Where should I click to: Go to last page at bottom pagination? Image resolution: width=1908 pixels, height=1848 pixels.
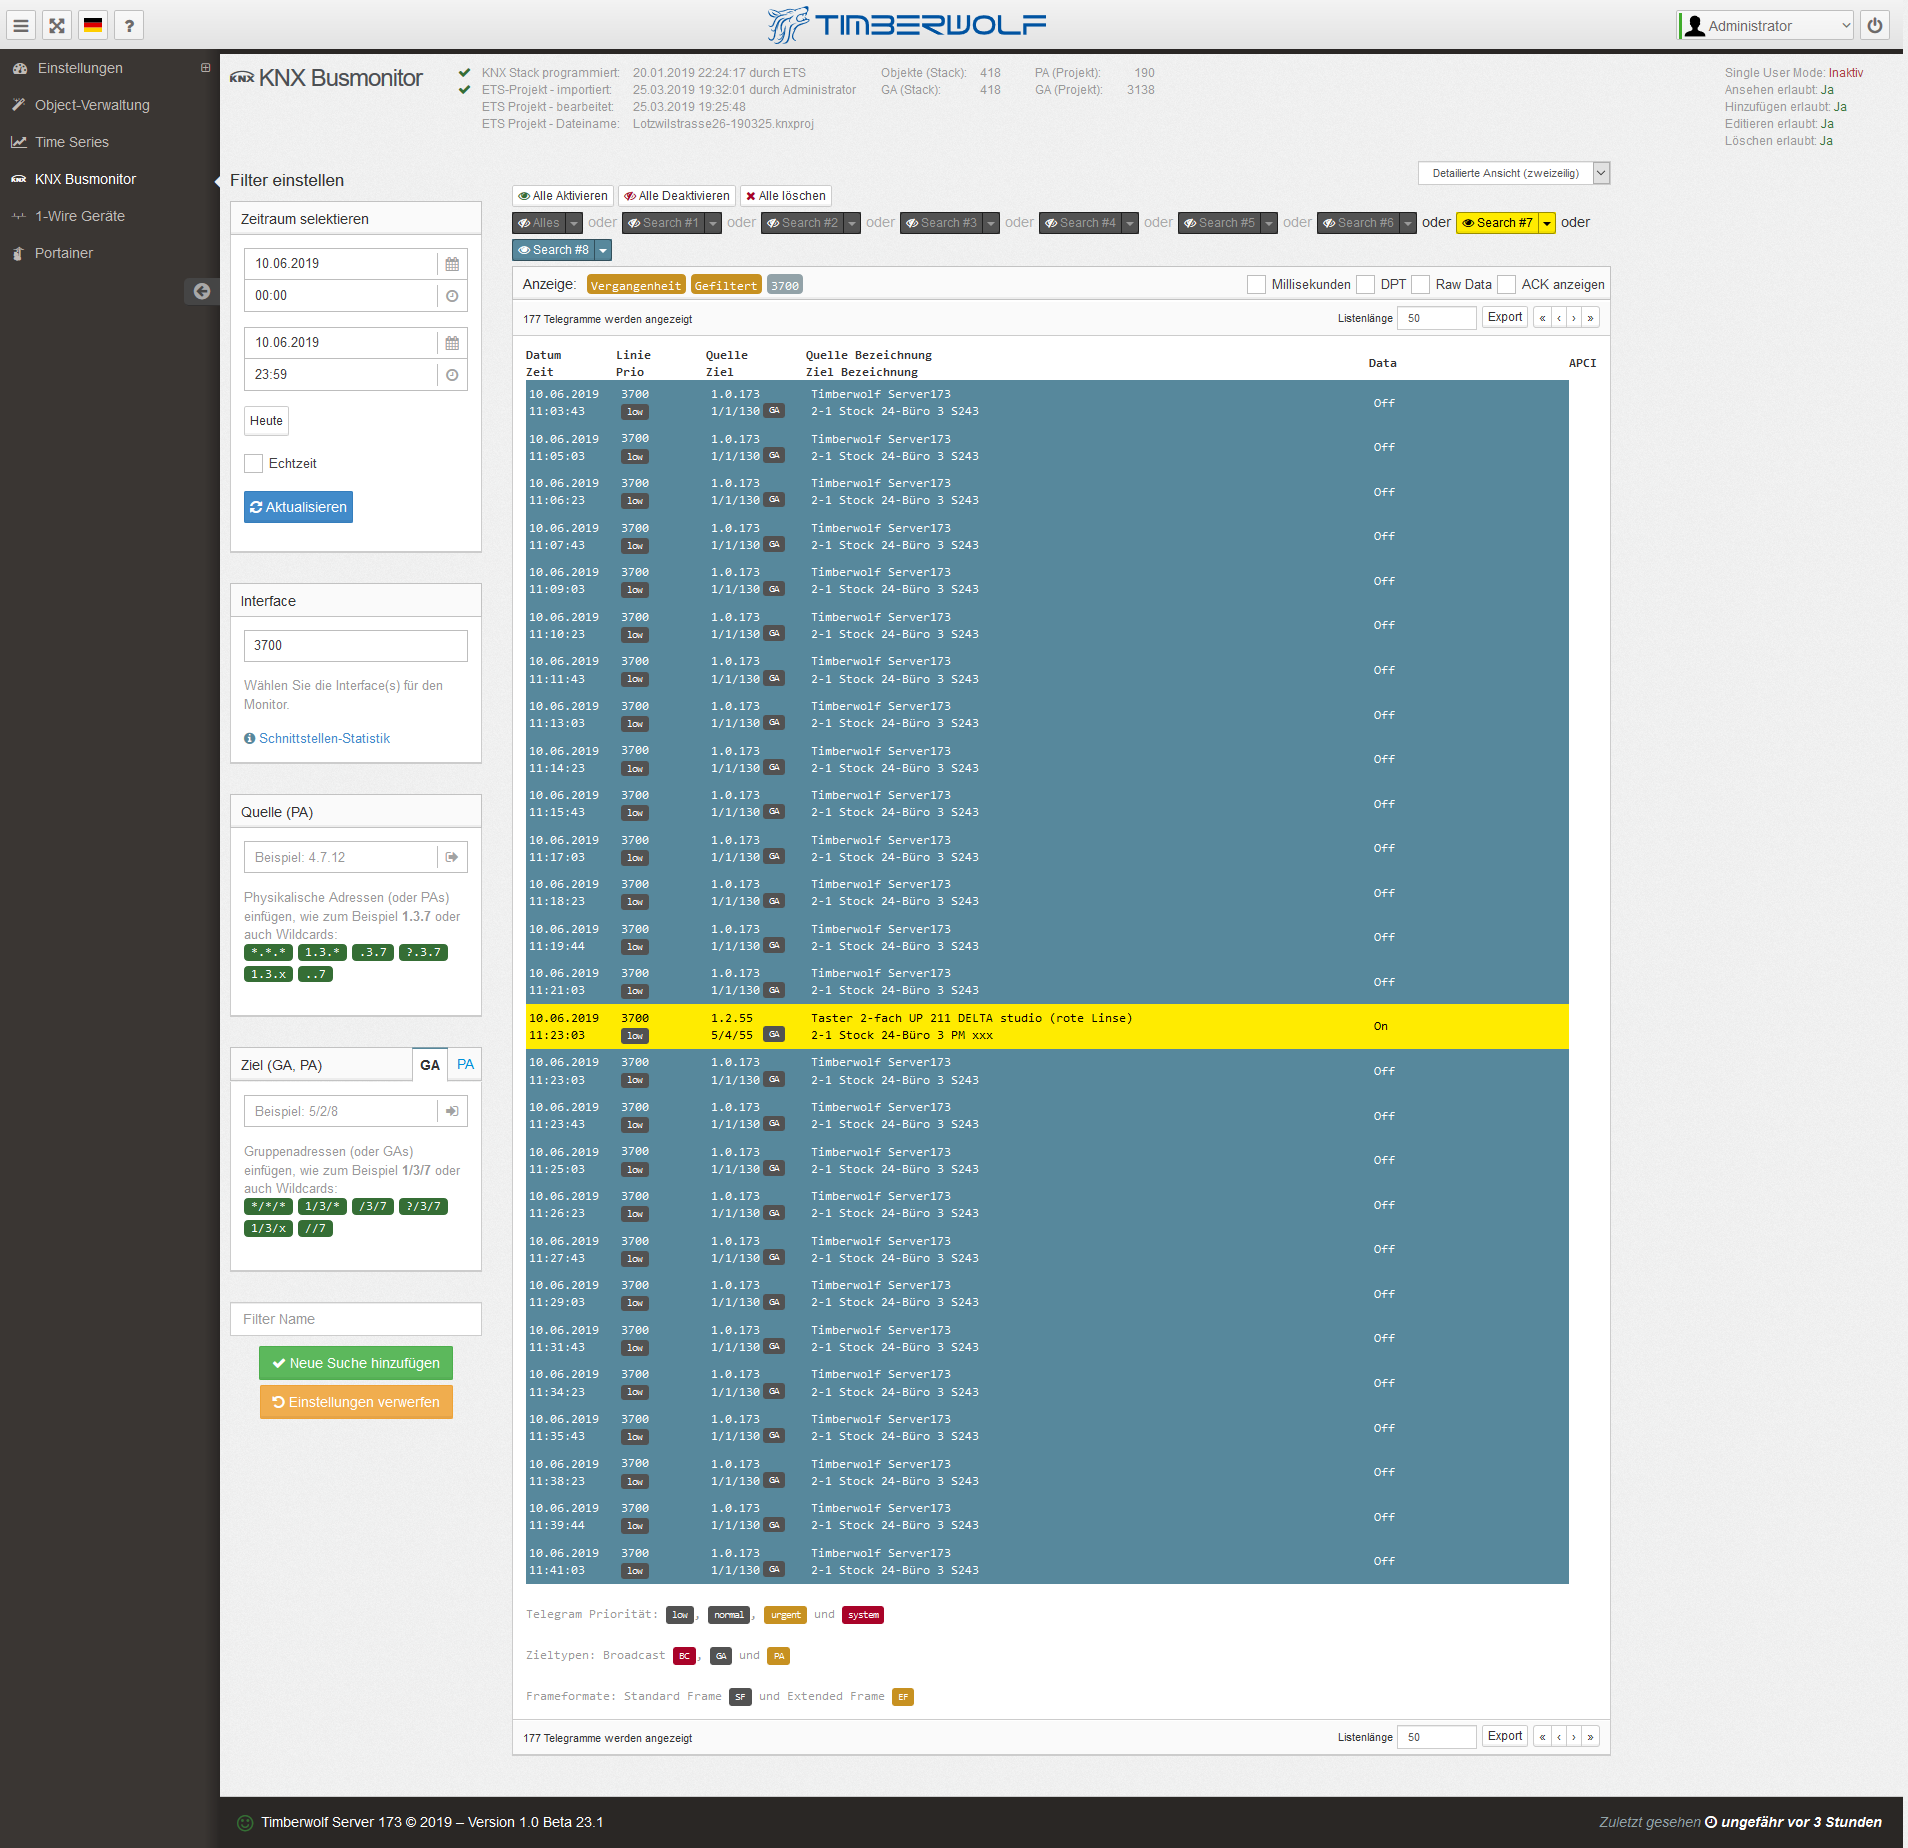click(x=1590, y=1737)
